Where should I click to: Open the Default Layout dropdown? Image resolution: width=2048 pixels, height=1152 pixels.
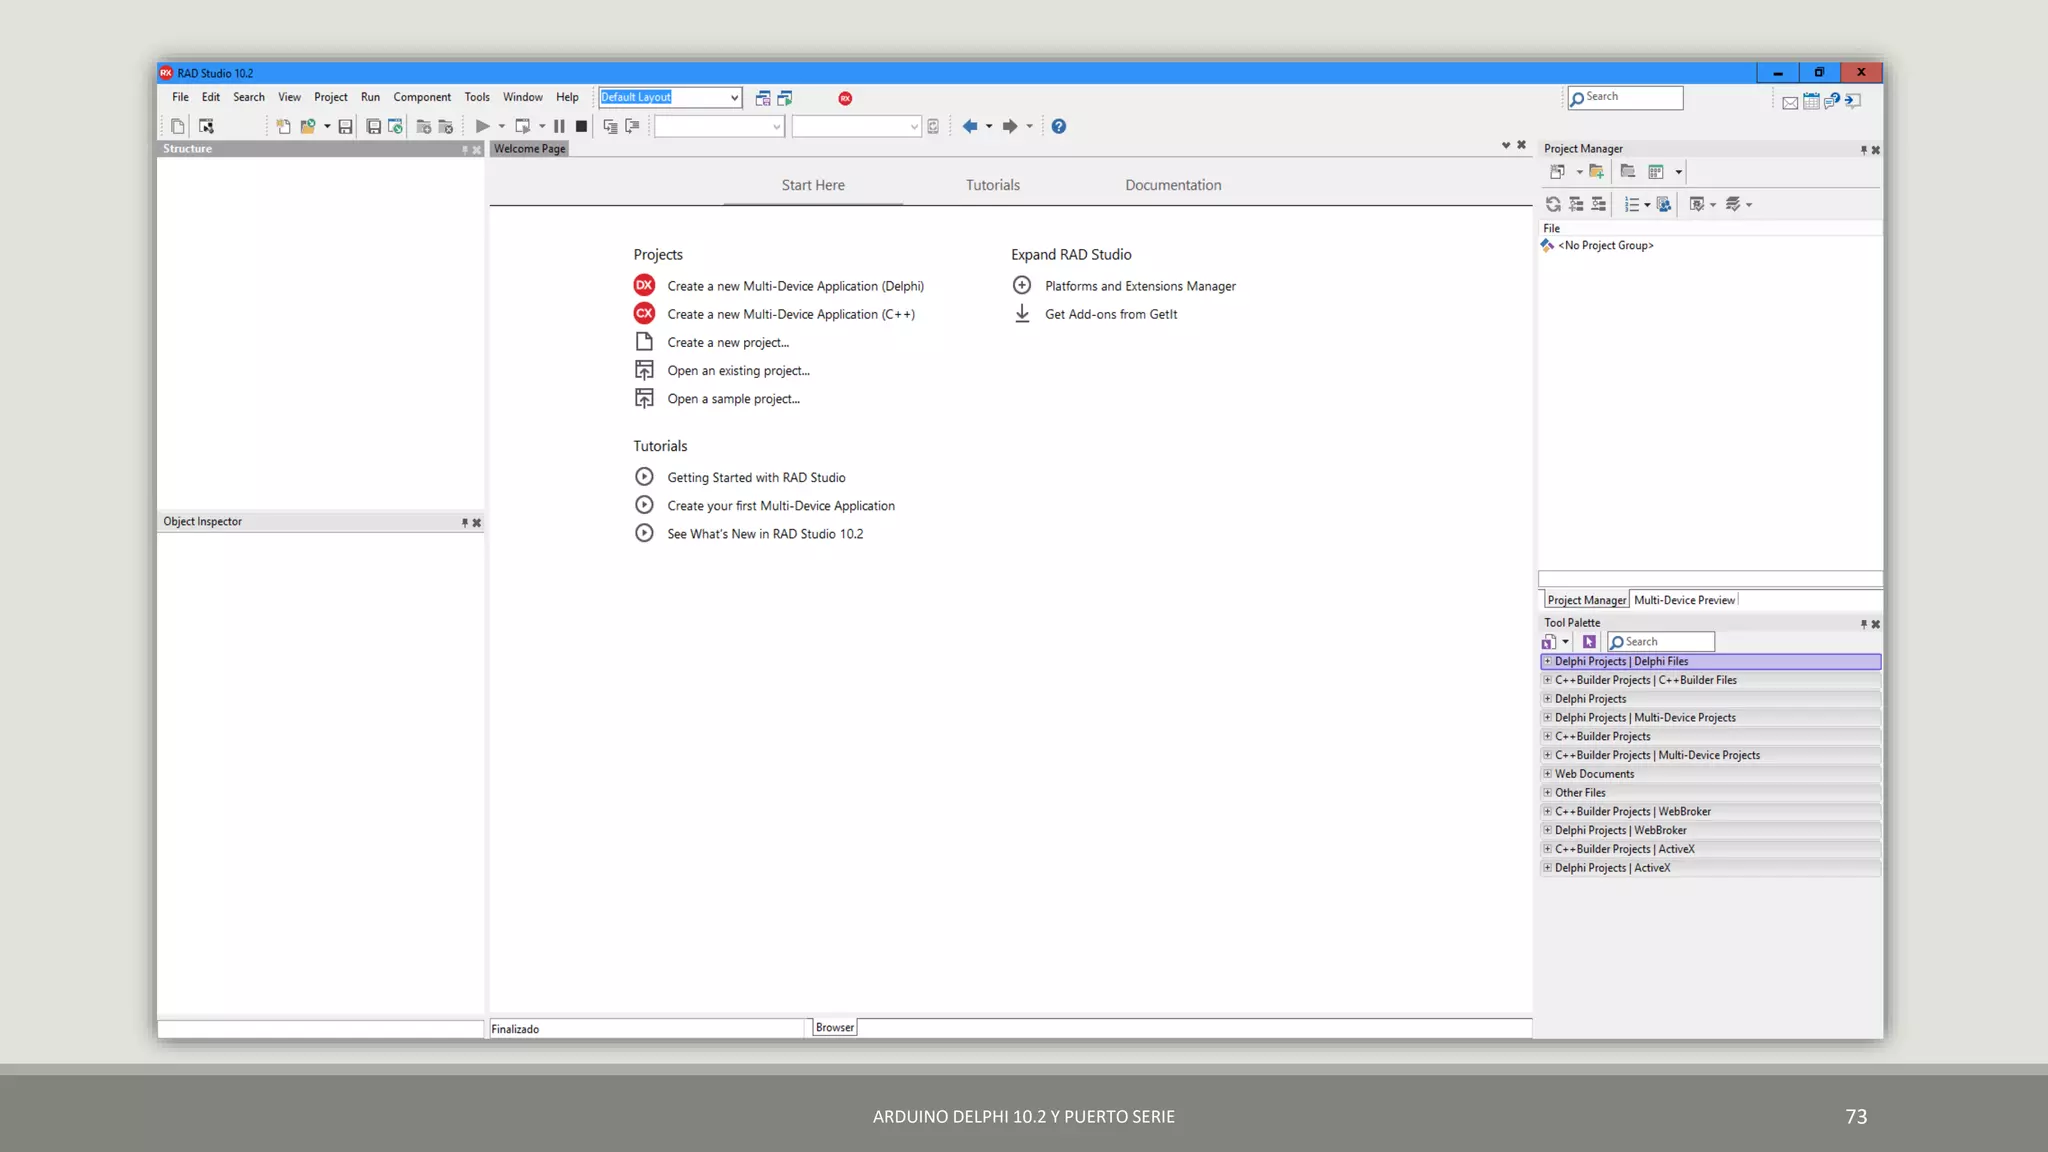tap(734, 97)
